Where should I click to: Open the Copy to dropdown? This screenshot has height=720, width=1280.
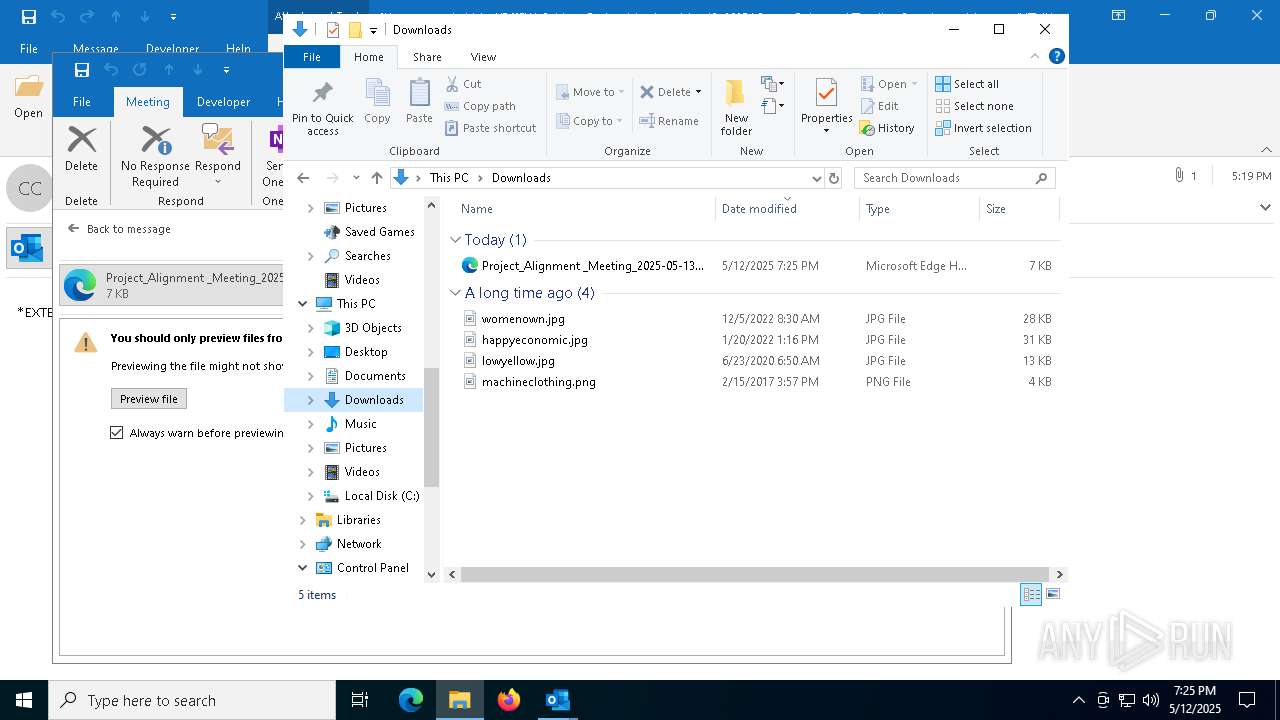tap(590, 121)
